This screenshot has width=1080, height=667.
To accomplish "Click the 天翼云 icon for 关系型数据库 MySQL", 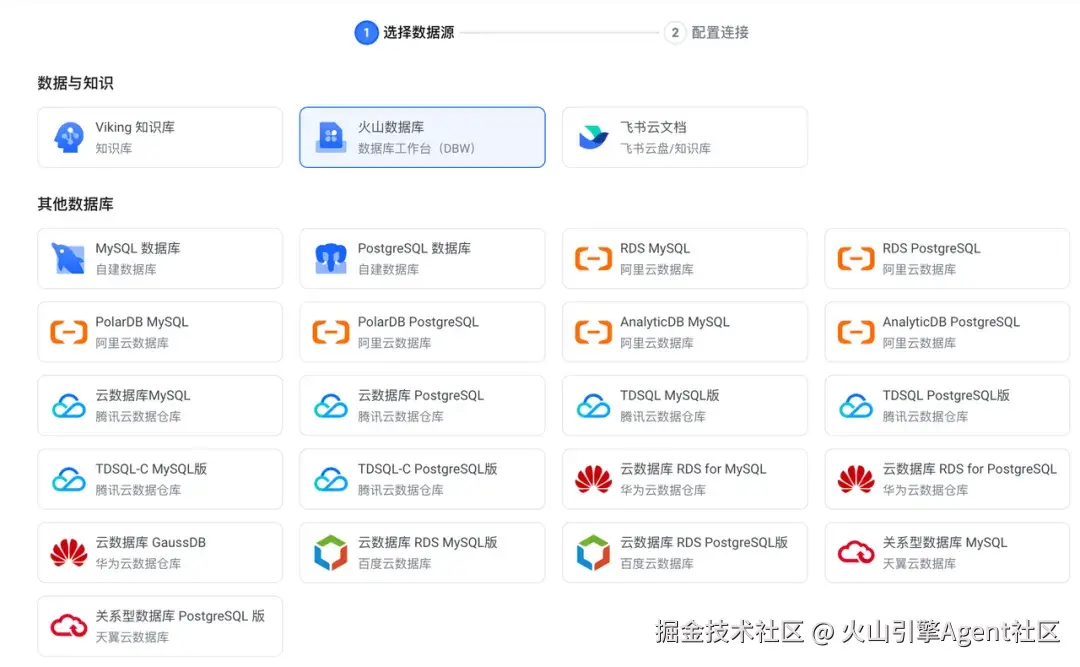I will click(855, 553).
